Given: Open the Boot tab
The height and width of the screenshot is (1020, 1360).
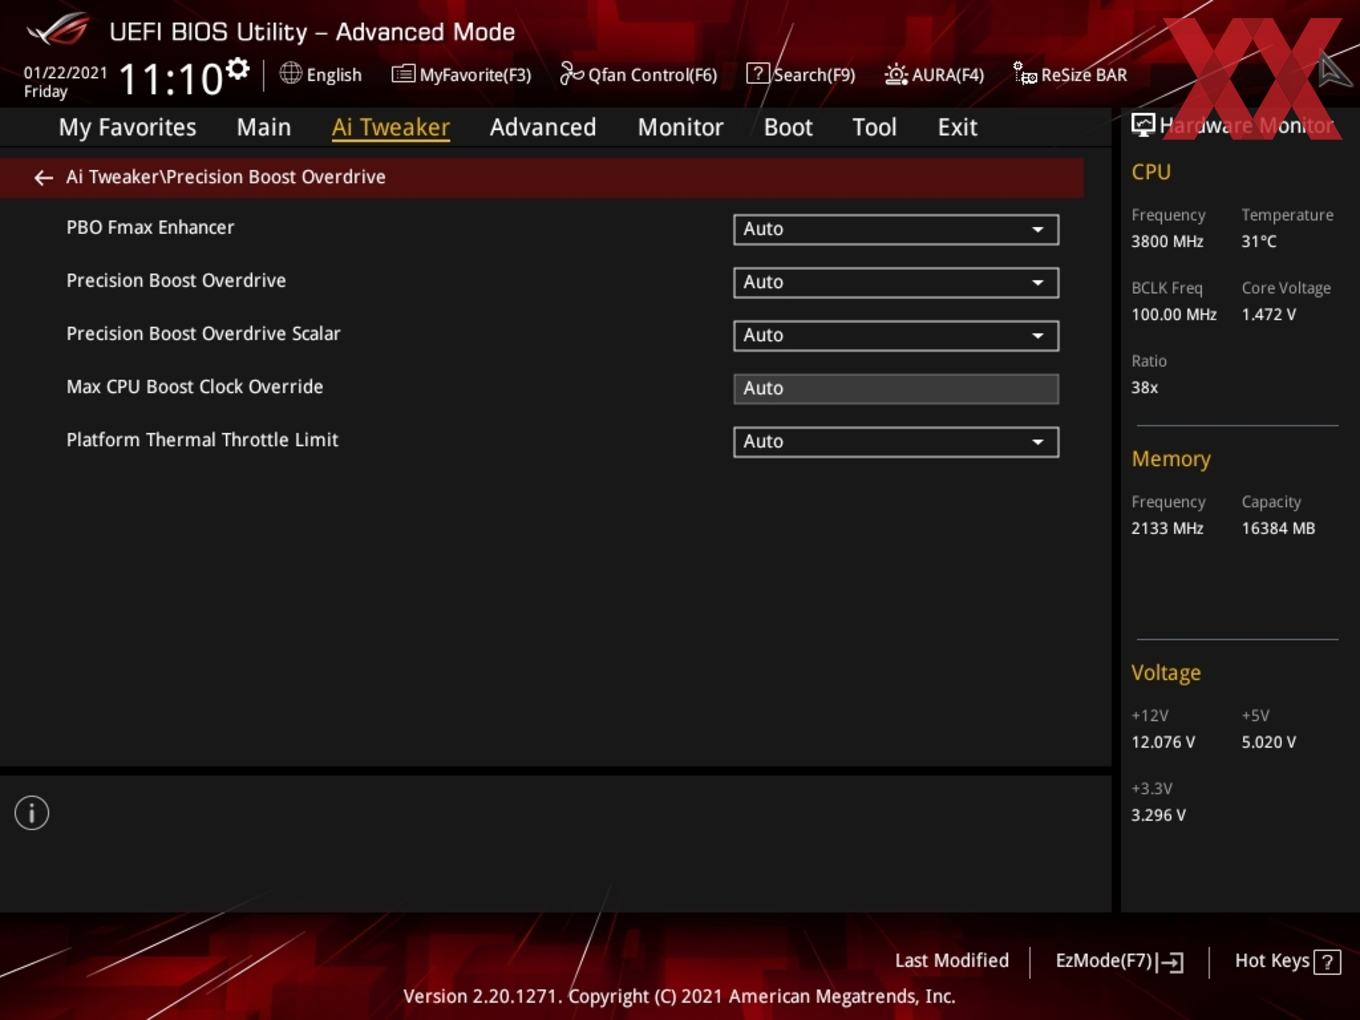Looking at the screenshot, I should (788, 127).
